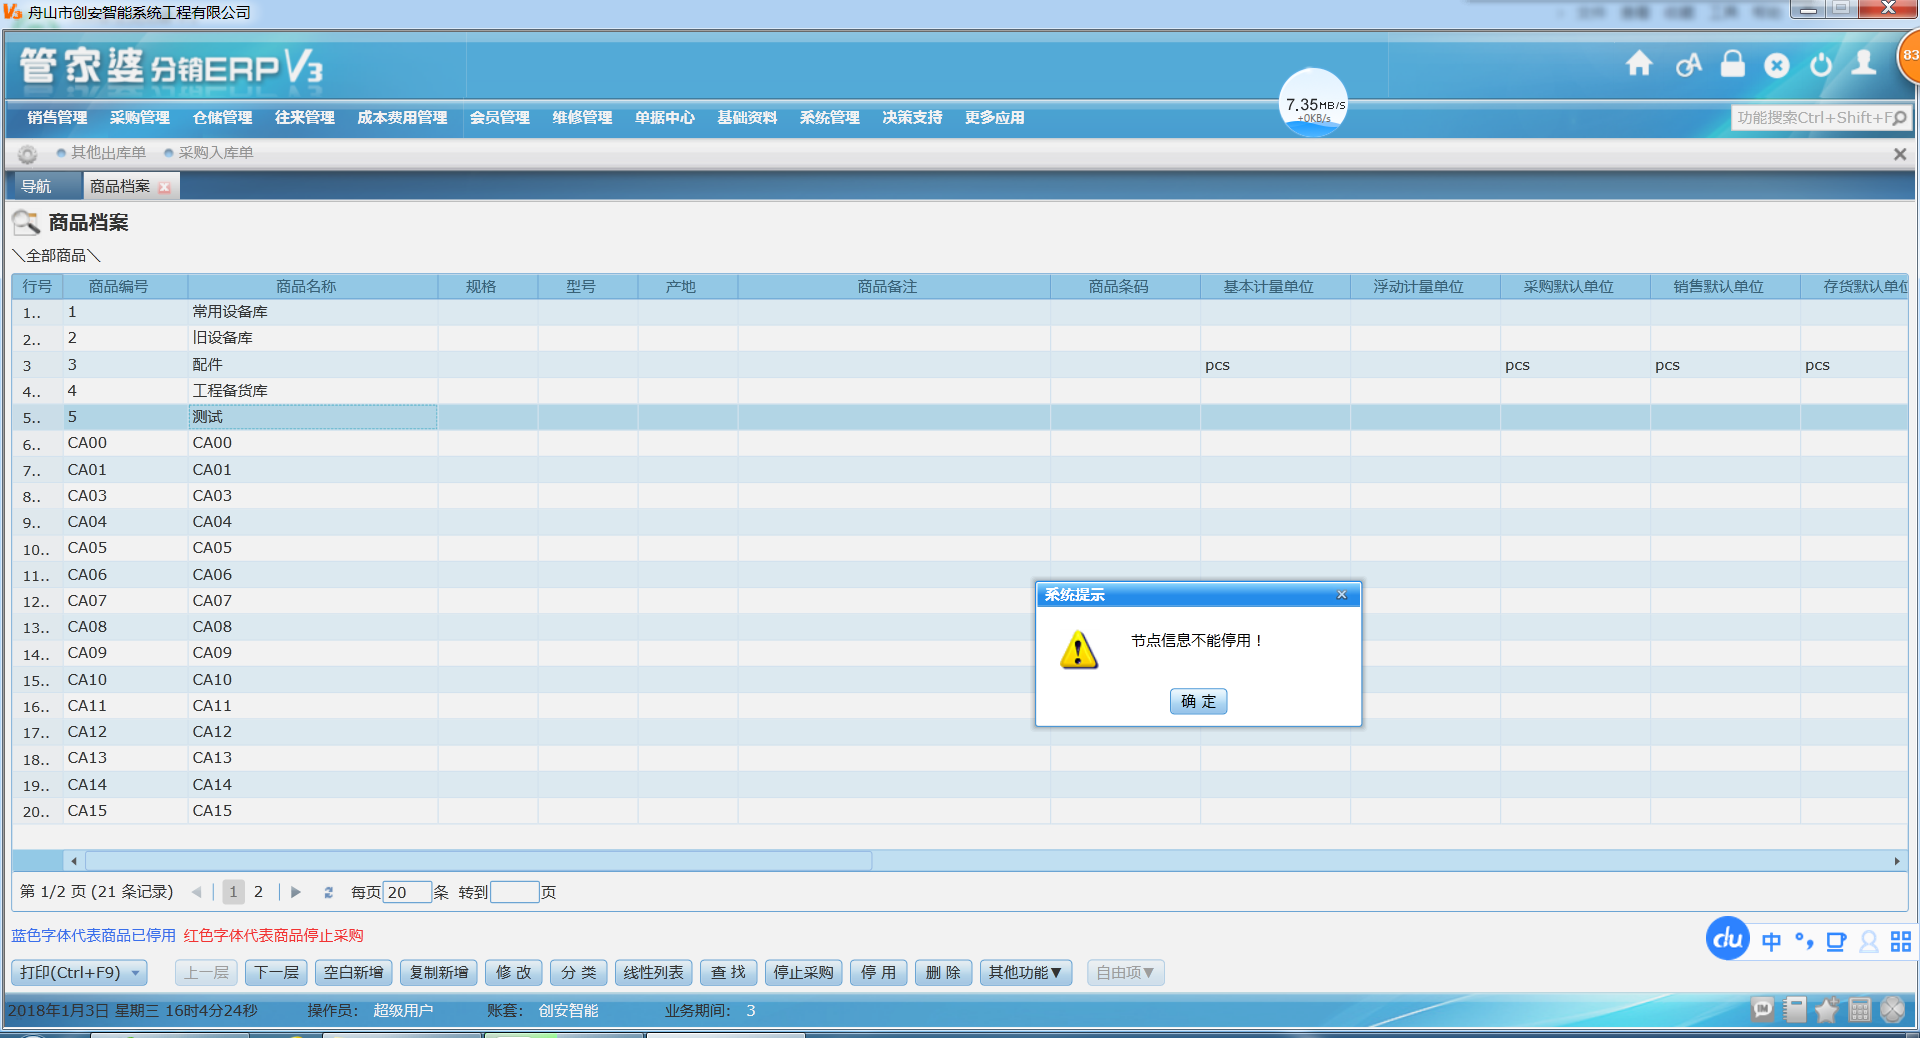Screen dimensions: 1920x1038
Task: Select page 2 in pagination
Action: click(x=258, y=892)
